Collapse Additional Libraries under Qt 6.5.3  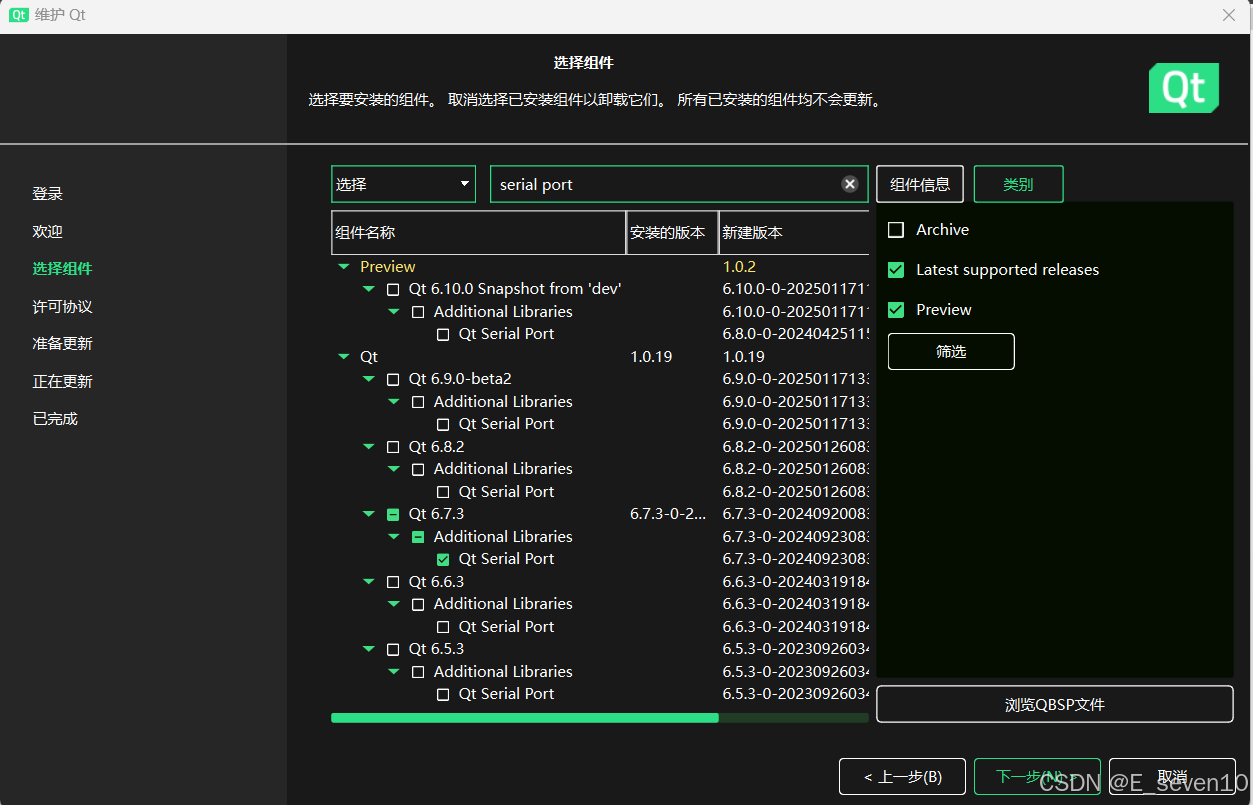point(393,671)
